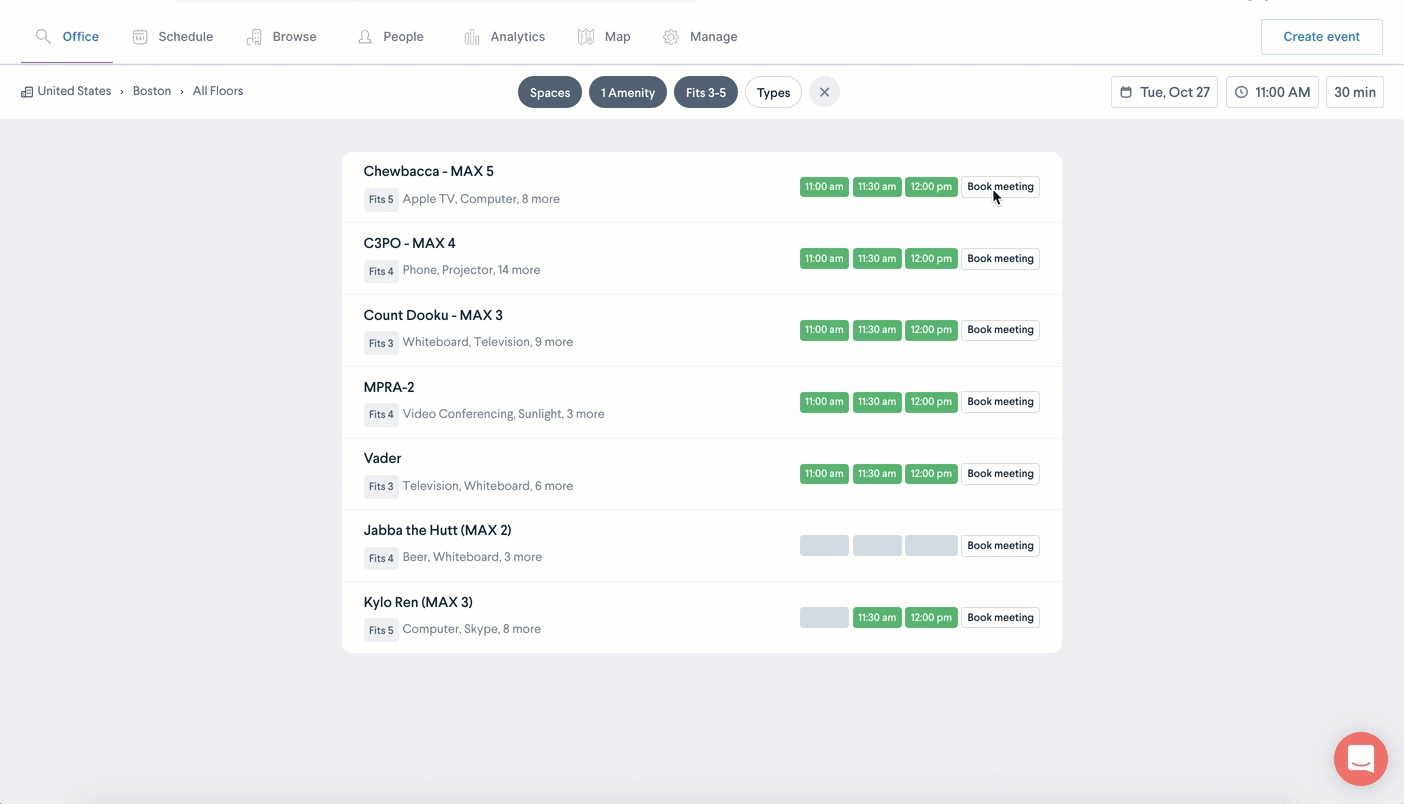Click Beer, Whiteboard, 3 more amenities
This screenshot has width=1404, height=804.
pyautogui.click(x=472, y=557)
